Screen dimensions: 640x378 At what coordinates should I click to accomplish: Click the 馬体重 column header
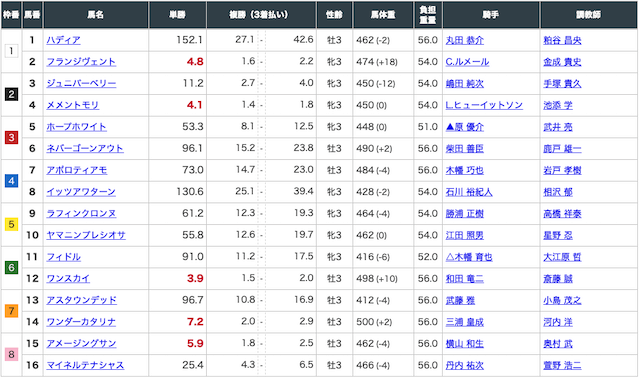383,15
